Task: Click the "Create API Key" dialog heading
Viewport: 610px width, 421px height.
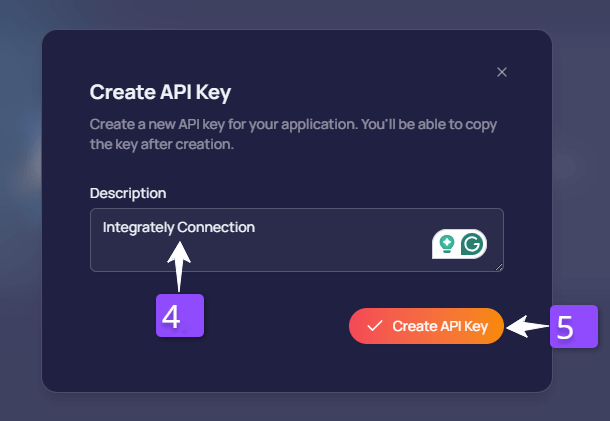Action: 160,93
